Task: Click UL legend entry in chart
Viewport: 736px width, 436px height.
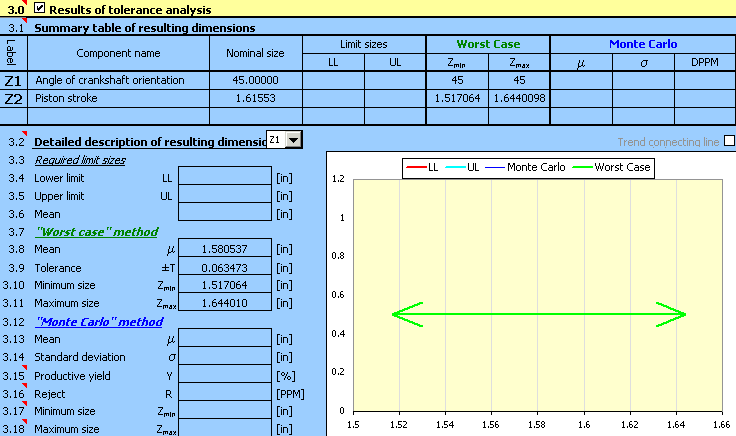Action: (462, 167)
